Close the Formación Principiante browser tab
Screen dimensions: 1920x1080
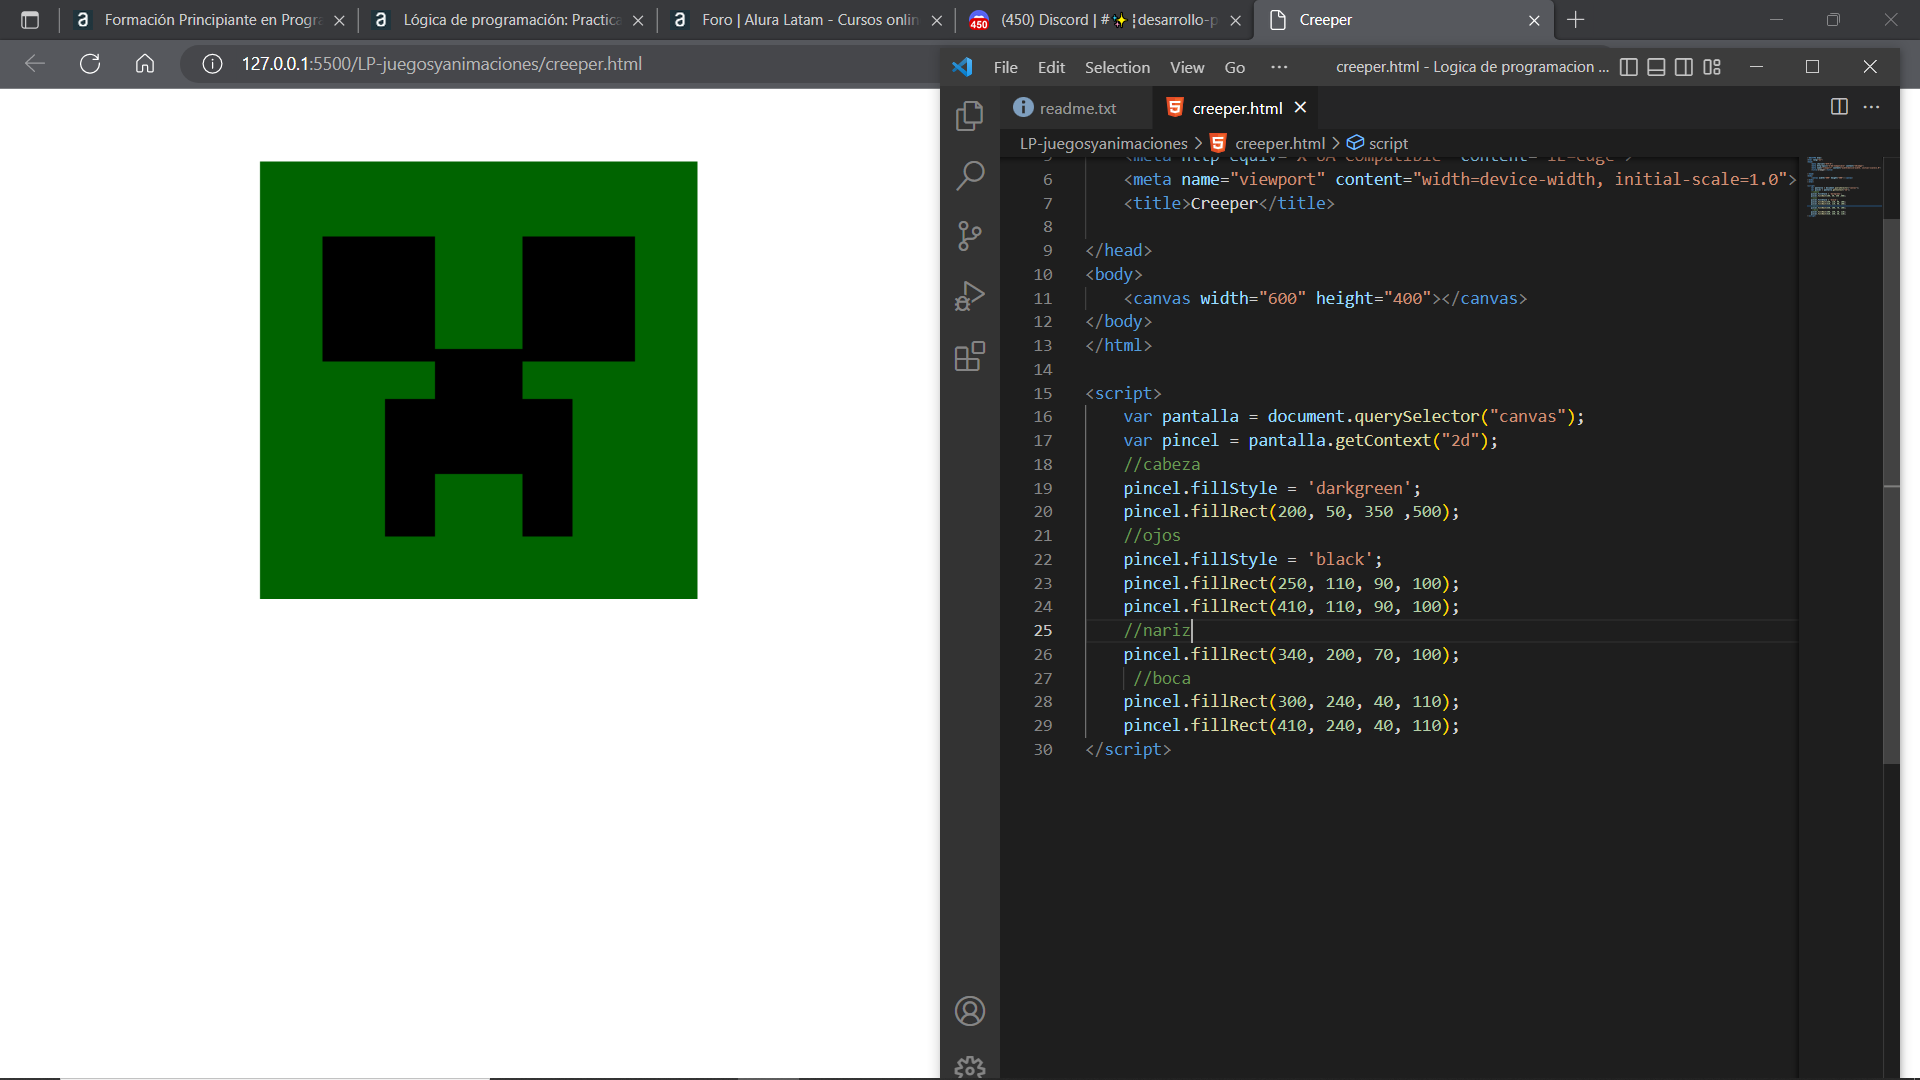339,20
